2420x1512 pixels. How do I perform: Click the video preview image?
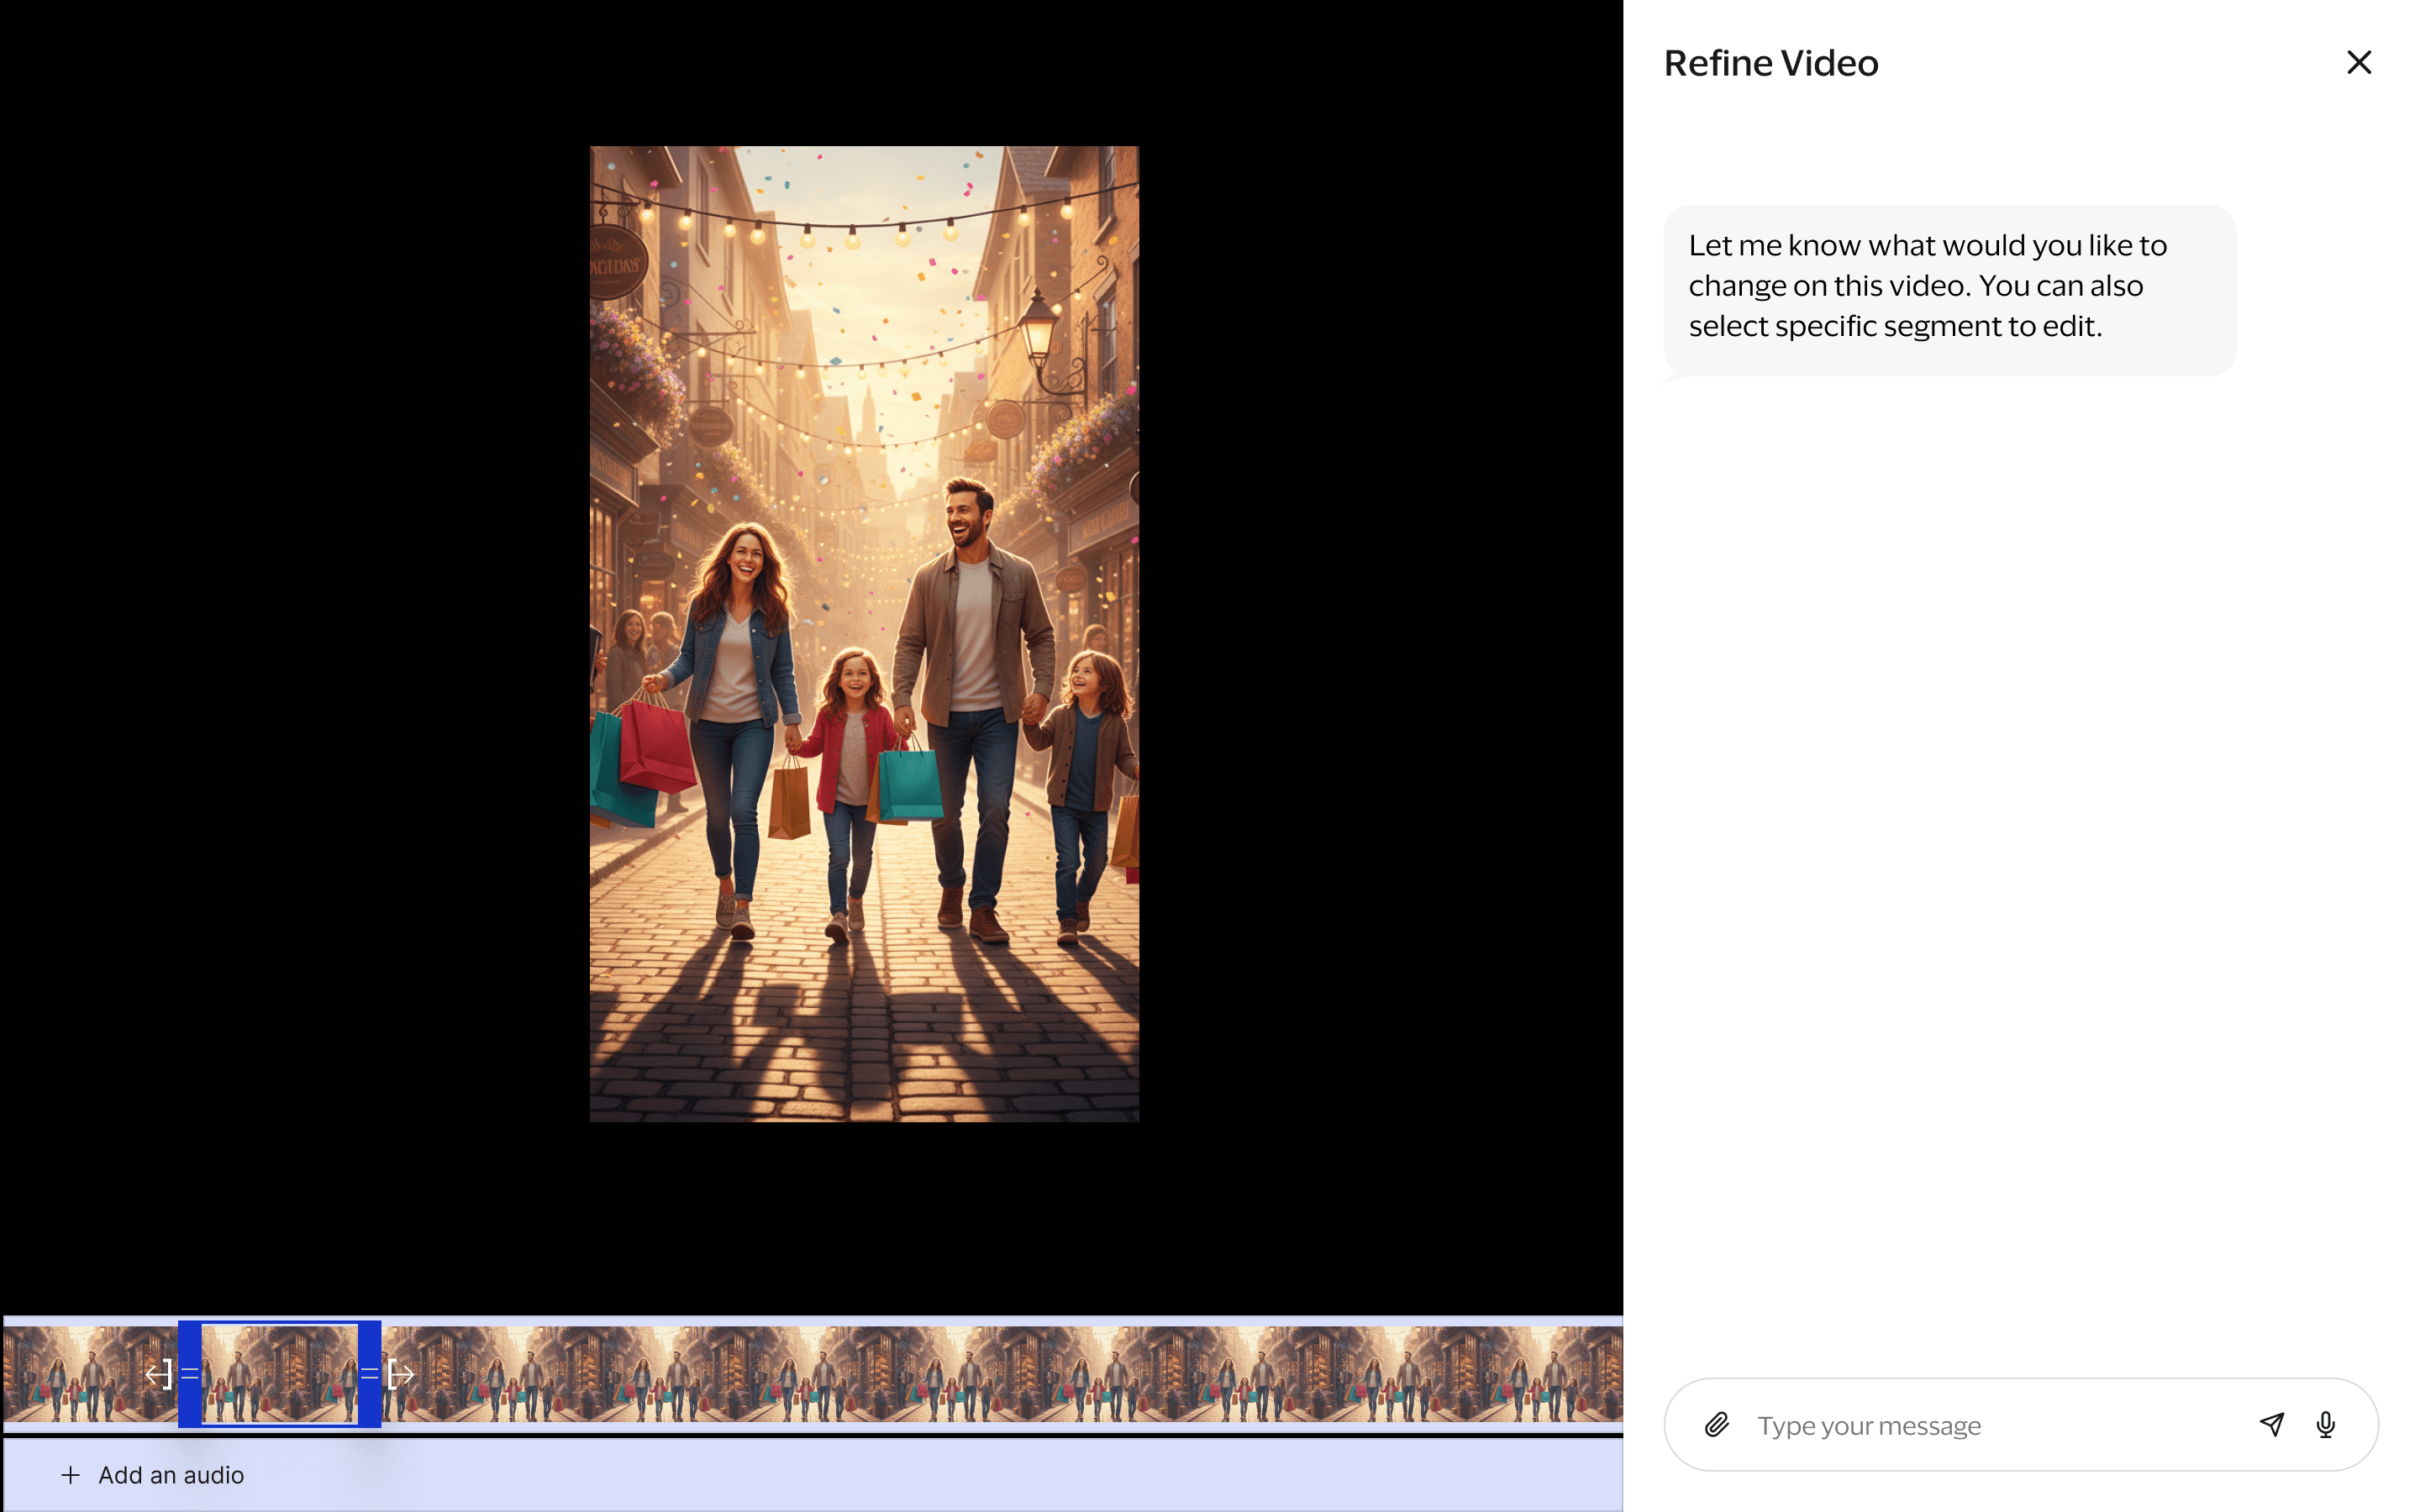(863, 633)
